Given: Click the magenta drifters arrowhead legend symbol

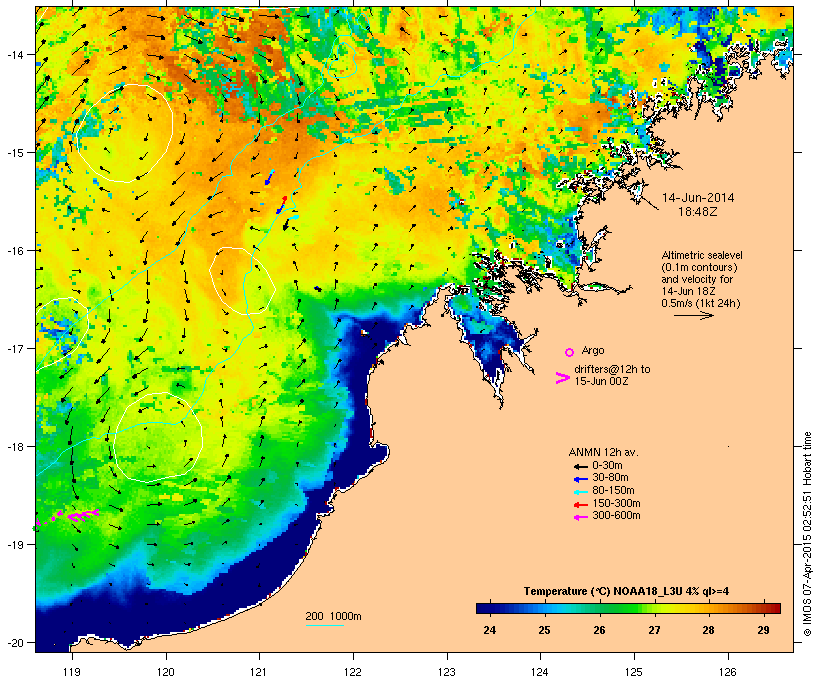Looking at the screenshot, I should point(562,378).
